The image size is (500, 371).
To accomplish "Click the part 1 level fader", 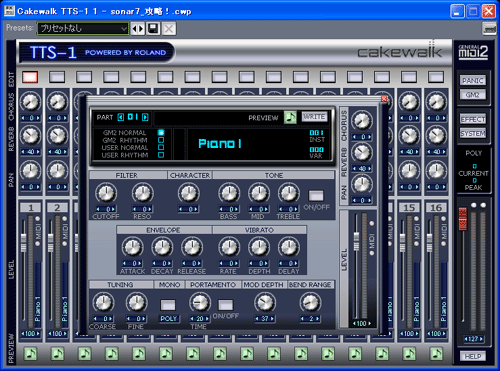I will click(x=24, y=242).
